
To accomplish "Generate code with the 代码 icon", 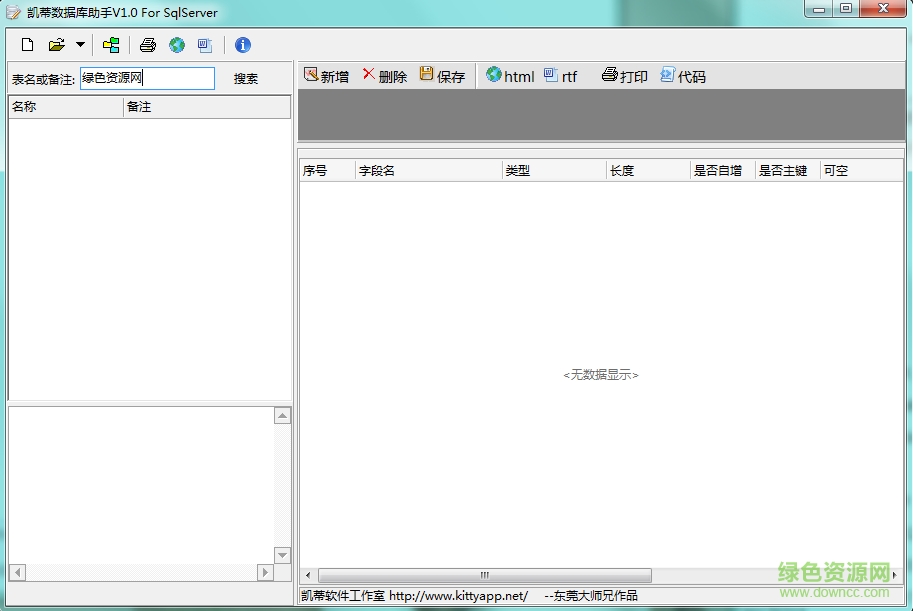I will tap(683, 74).
